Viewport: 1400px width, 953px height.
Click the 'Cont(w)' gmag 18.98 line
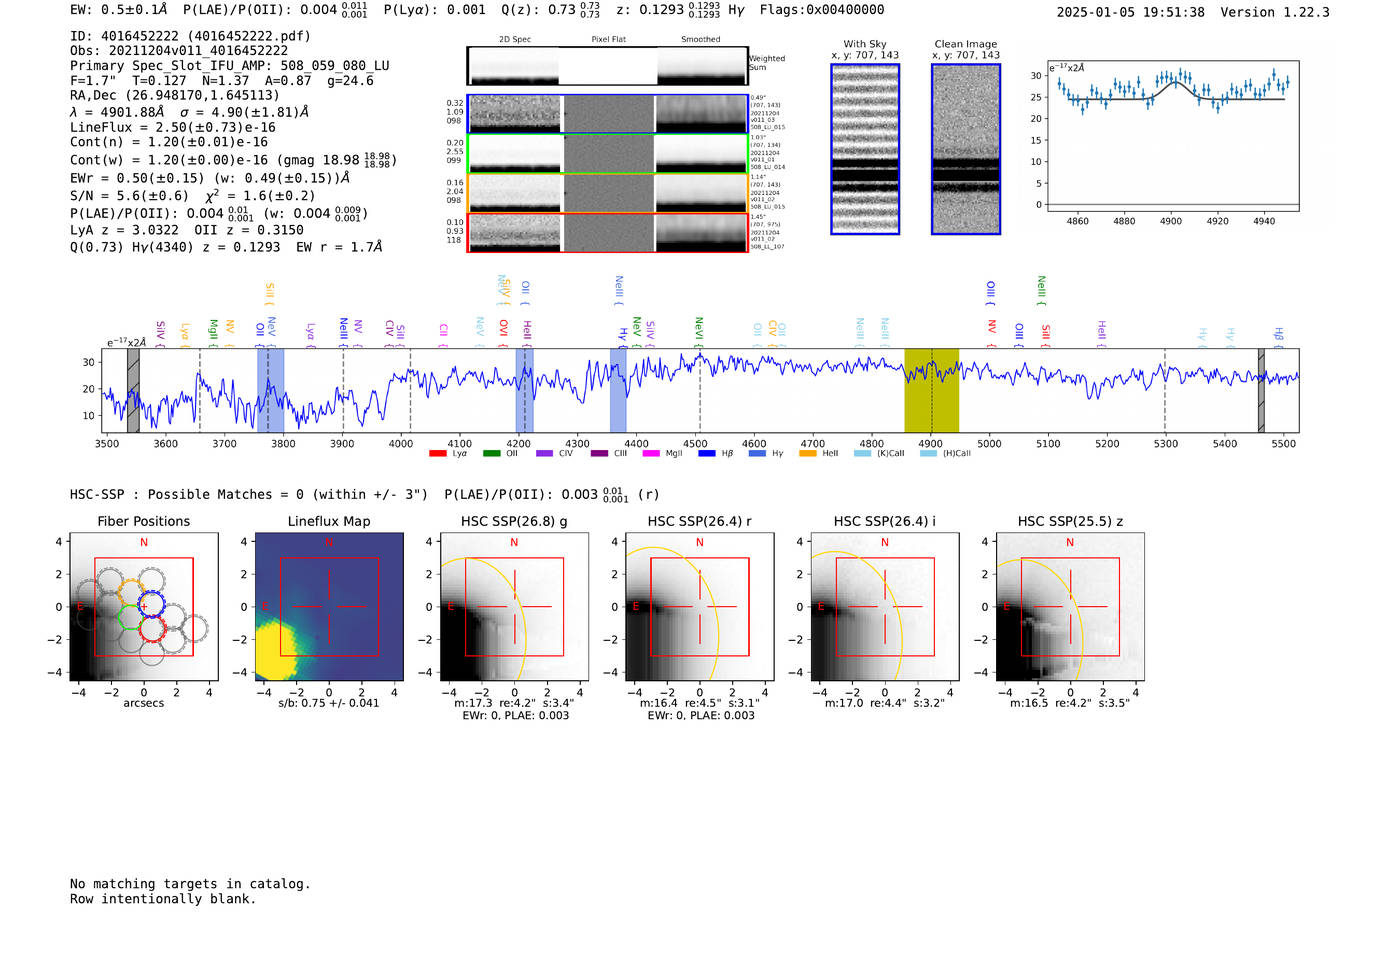(x=233, y=160)
